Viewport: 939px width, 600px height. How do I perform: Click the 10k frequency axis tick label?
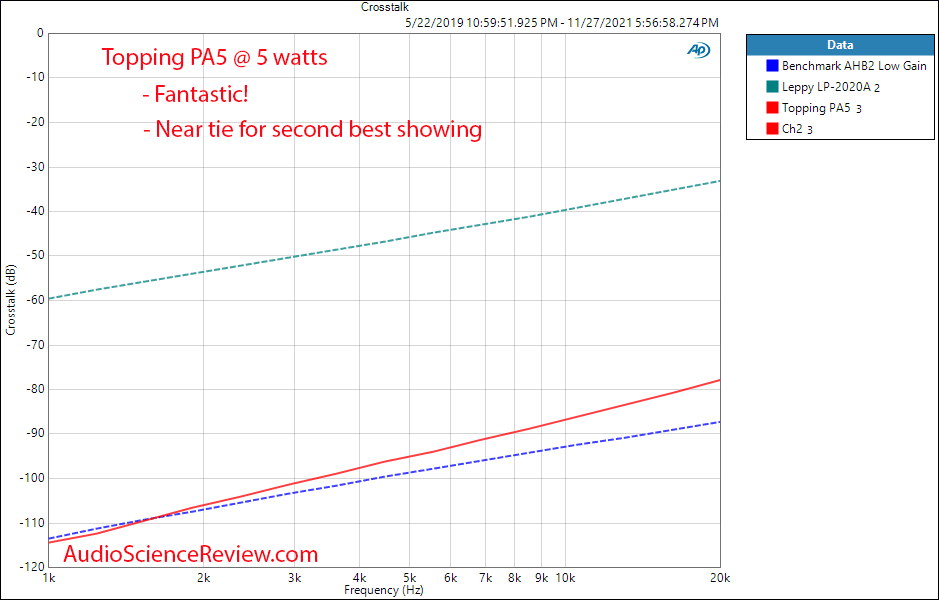click(565, 578)
